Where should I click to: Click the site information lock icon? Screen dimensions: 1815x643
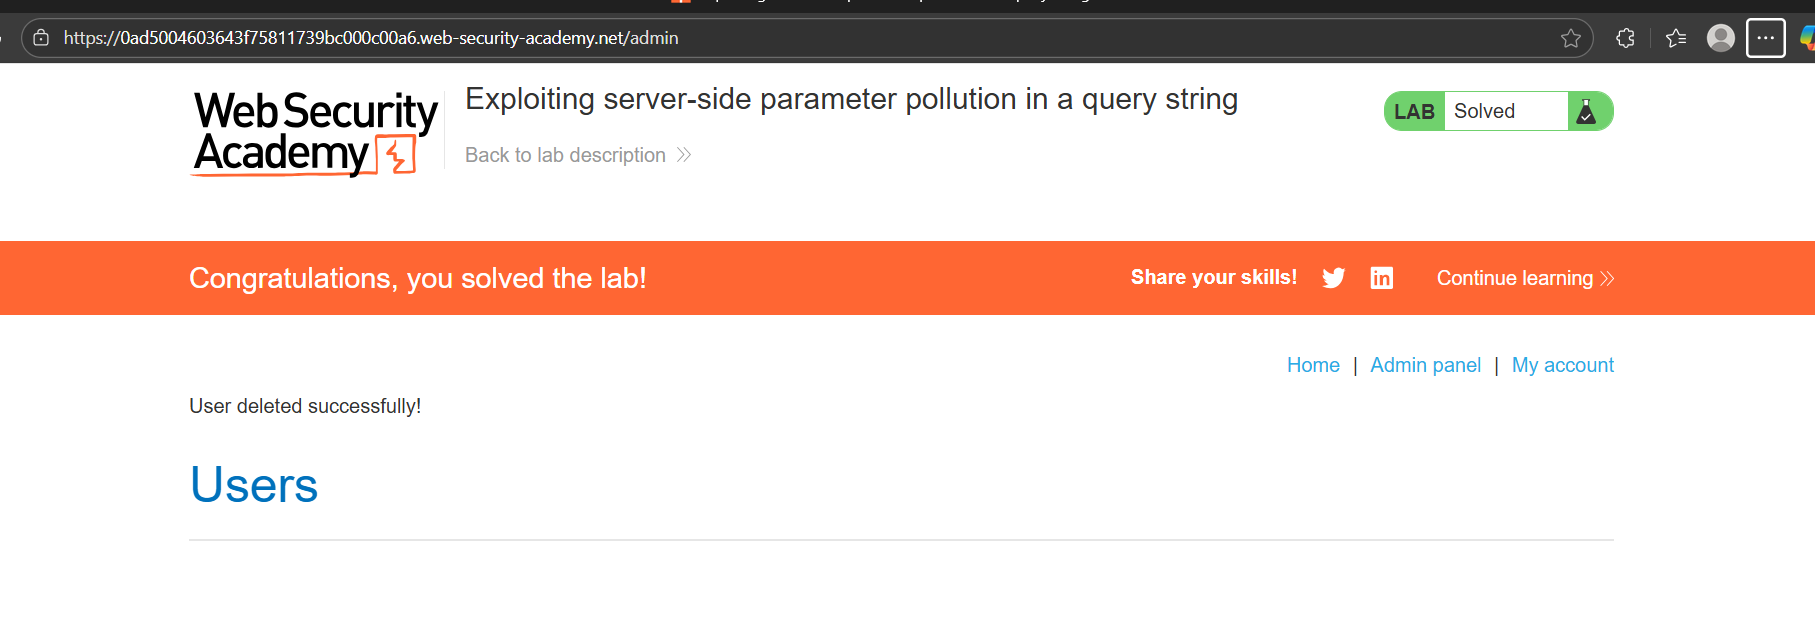pyautogui.click(x=41, y=38)
